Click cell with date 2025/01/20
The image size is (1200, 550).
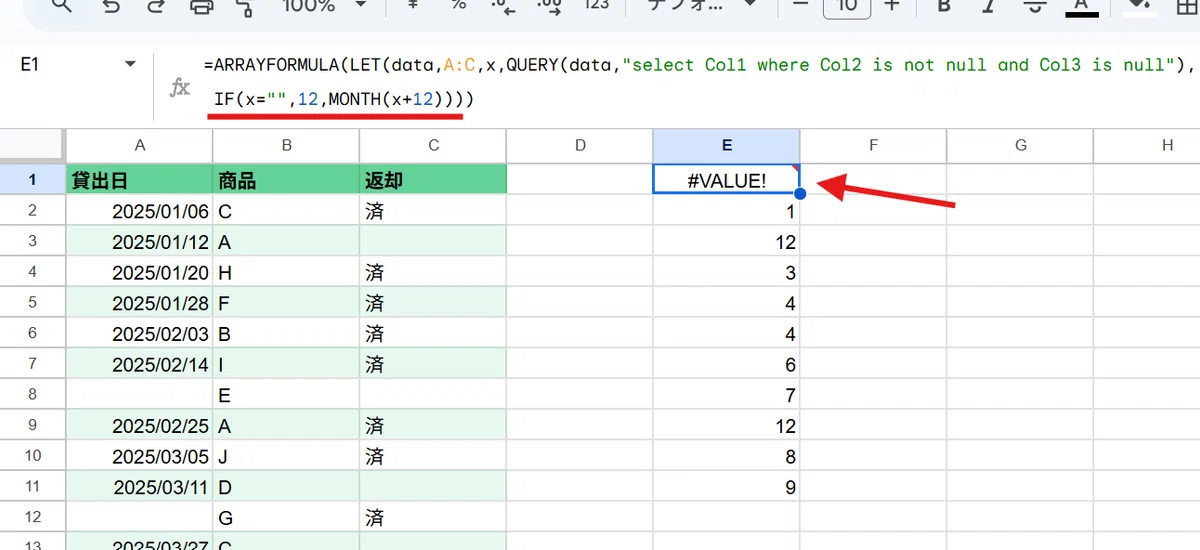point(140,272)
